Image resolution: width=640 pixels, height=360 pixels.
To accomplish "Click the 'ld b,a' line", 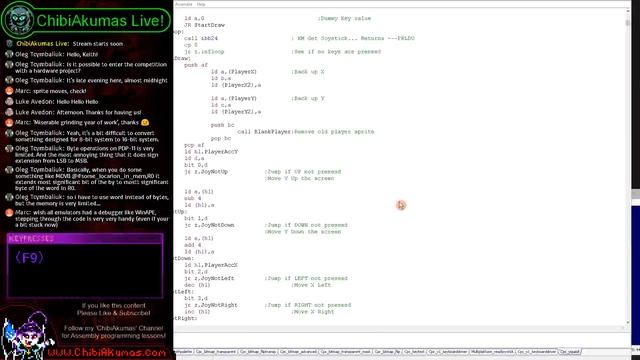I will [221, 78].
